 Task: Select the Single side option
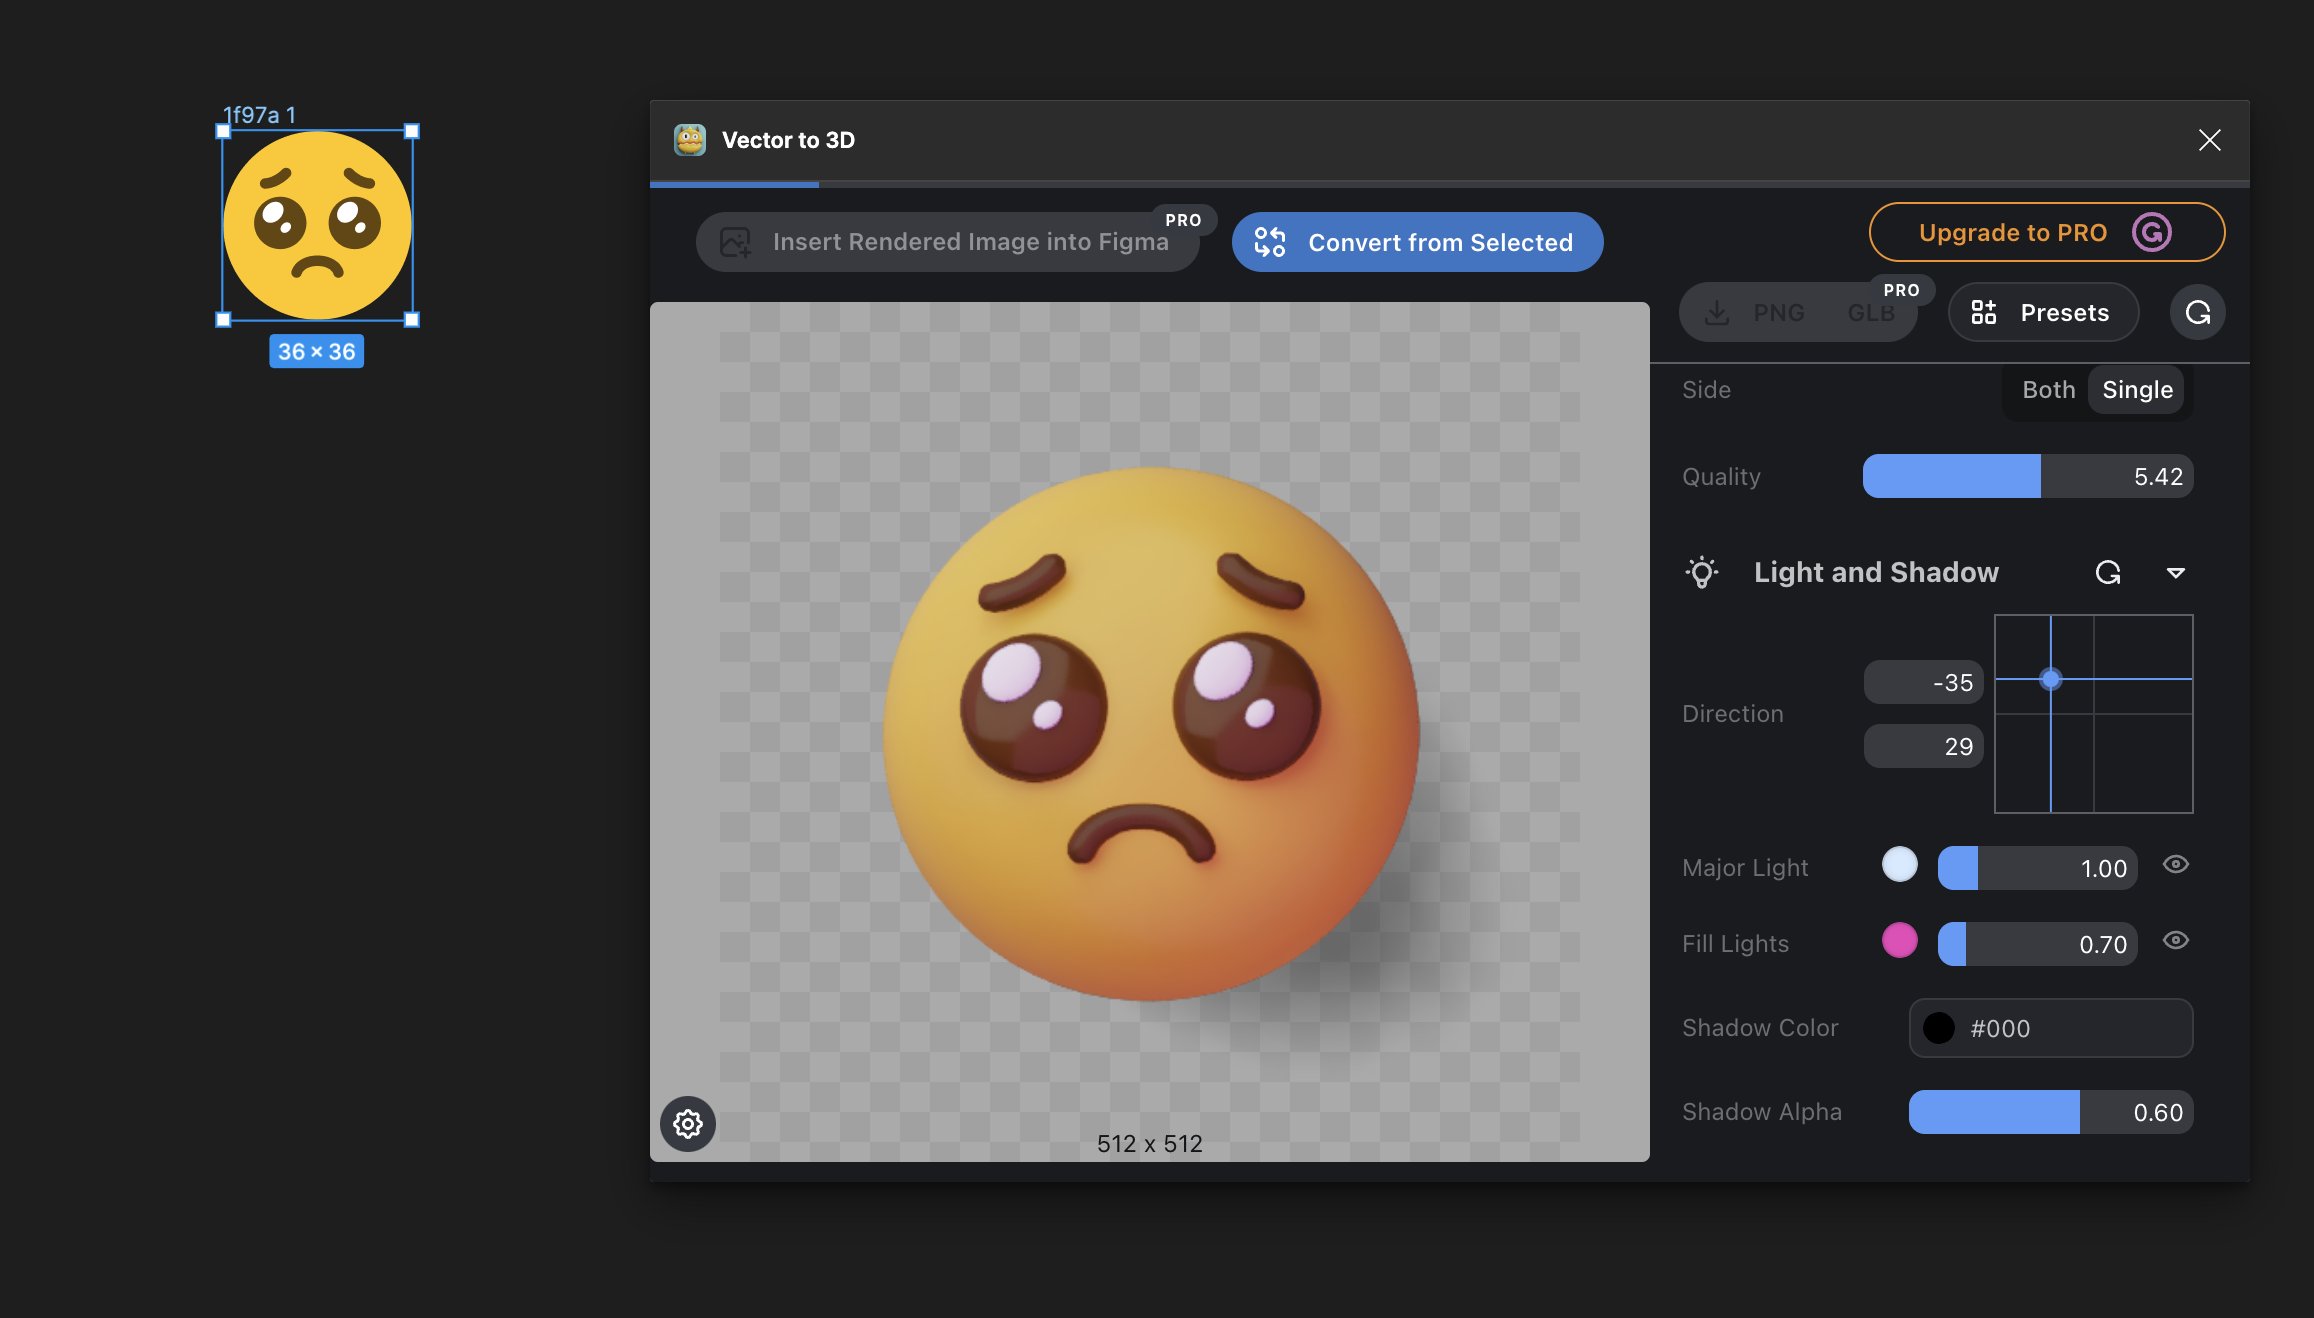[2137, 390]
